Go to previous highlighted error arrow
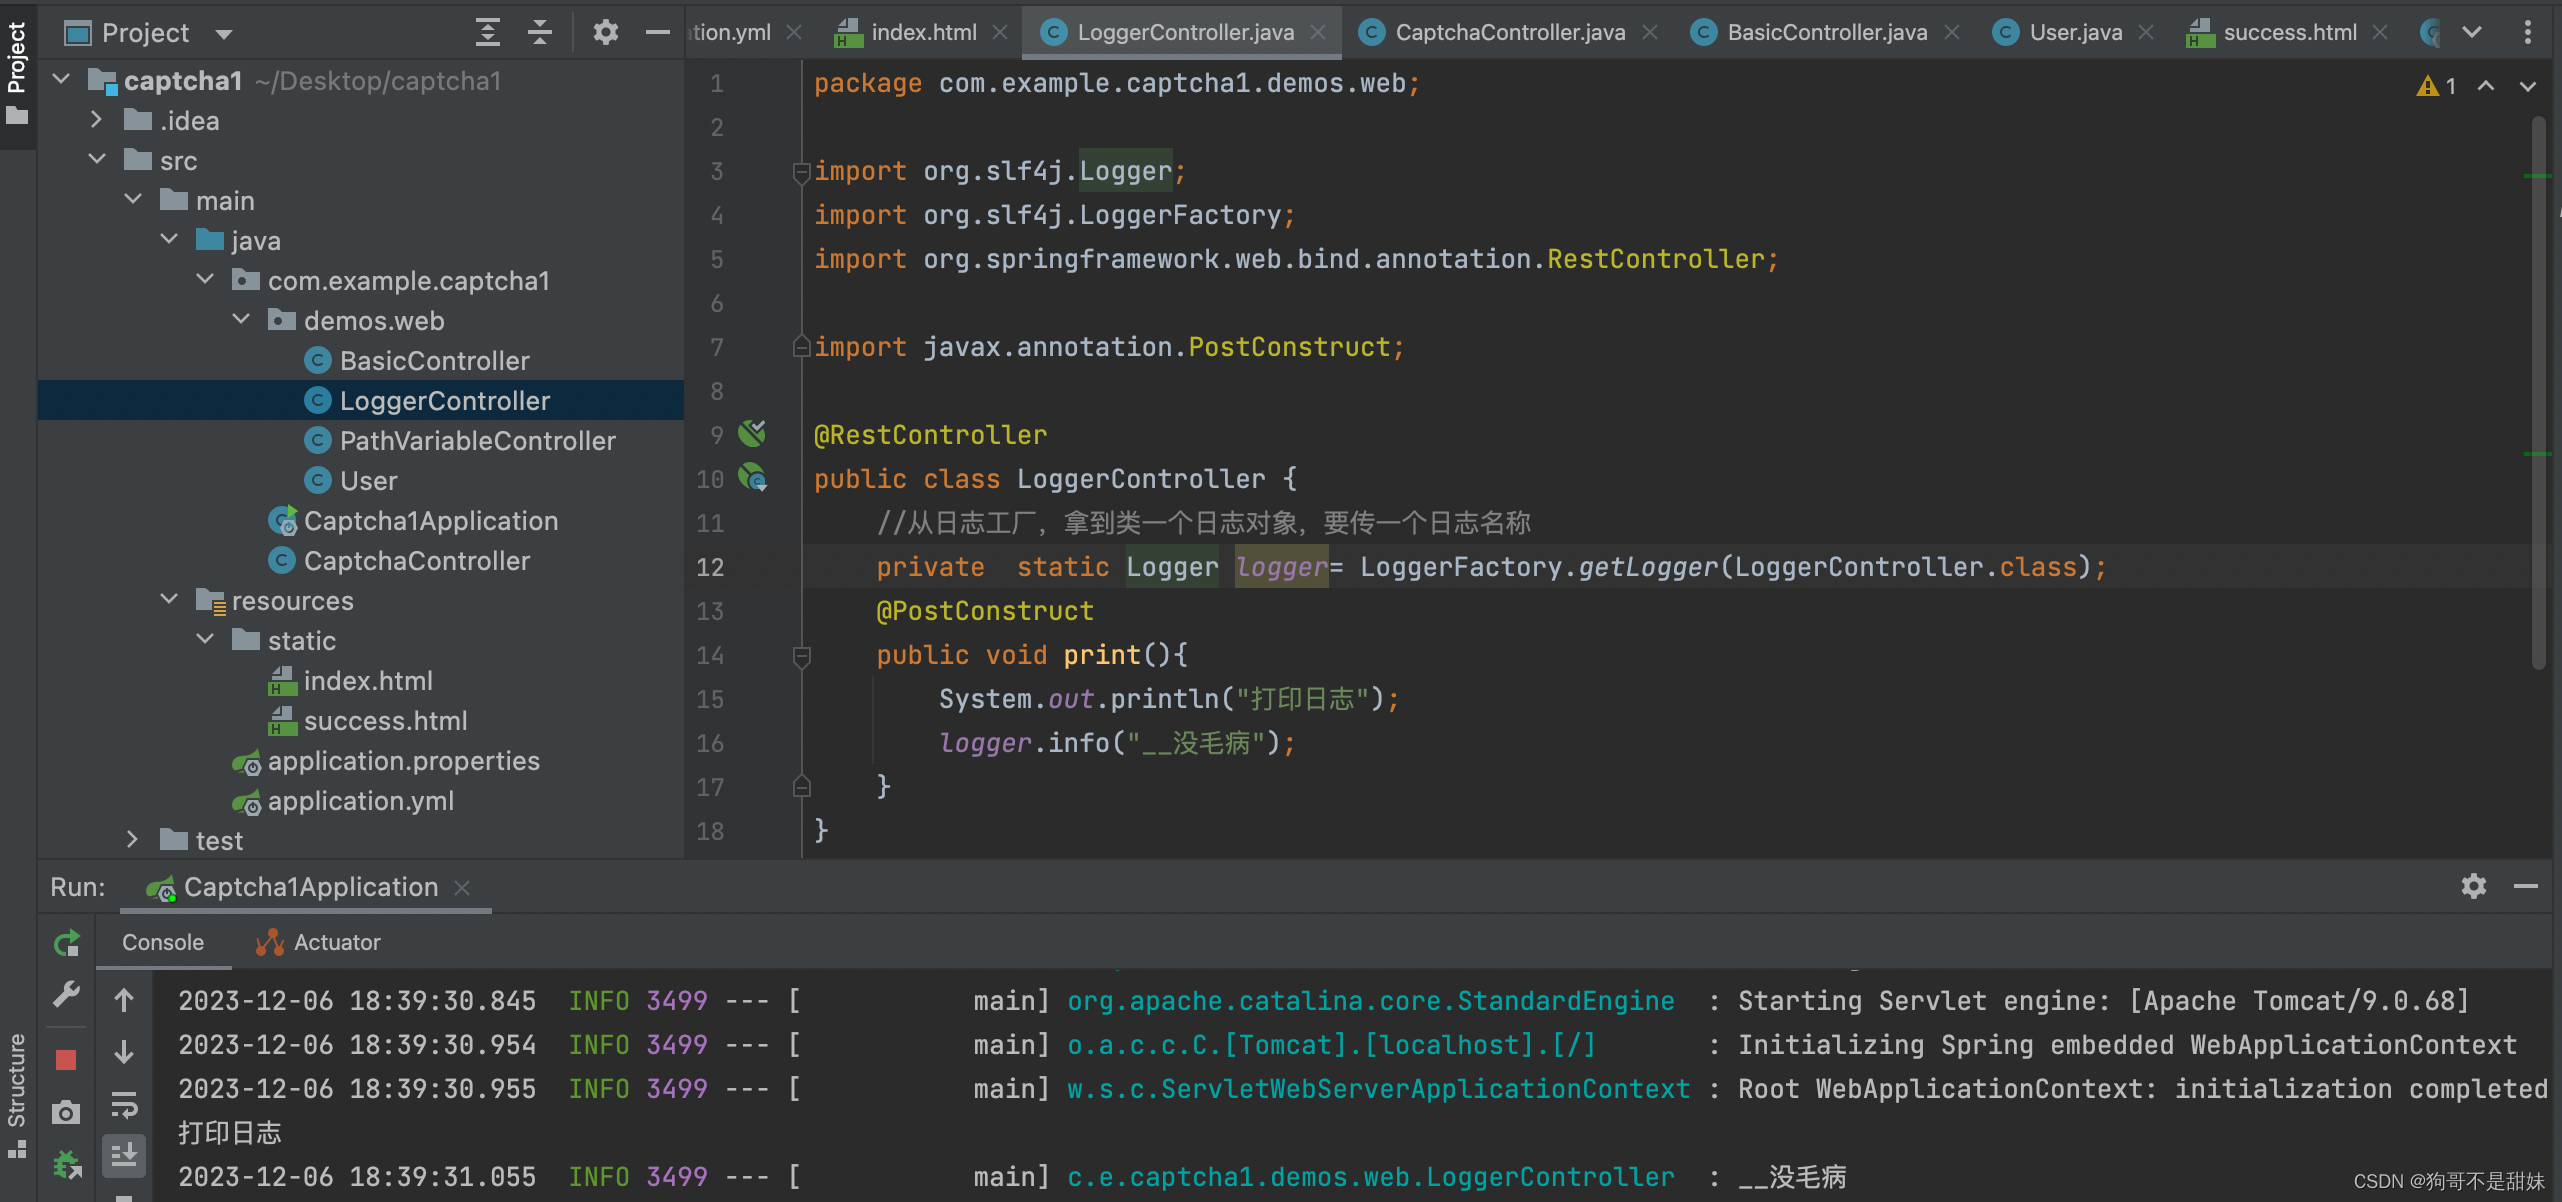The width and height of the screenshot is (2562, 1202). pyautogui.click(x=2485, y=86)
